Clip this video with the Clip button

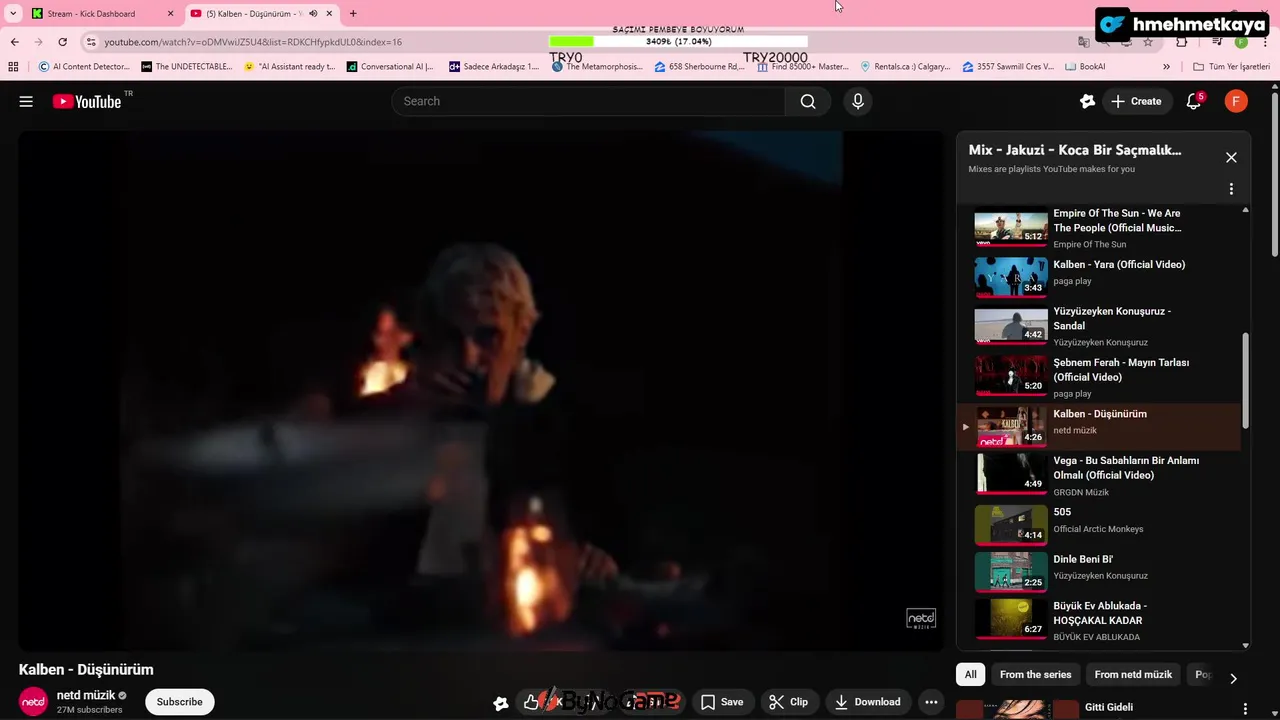pos(788,702)
